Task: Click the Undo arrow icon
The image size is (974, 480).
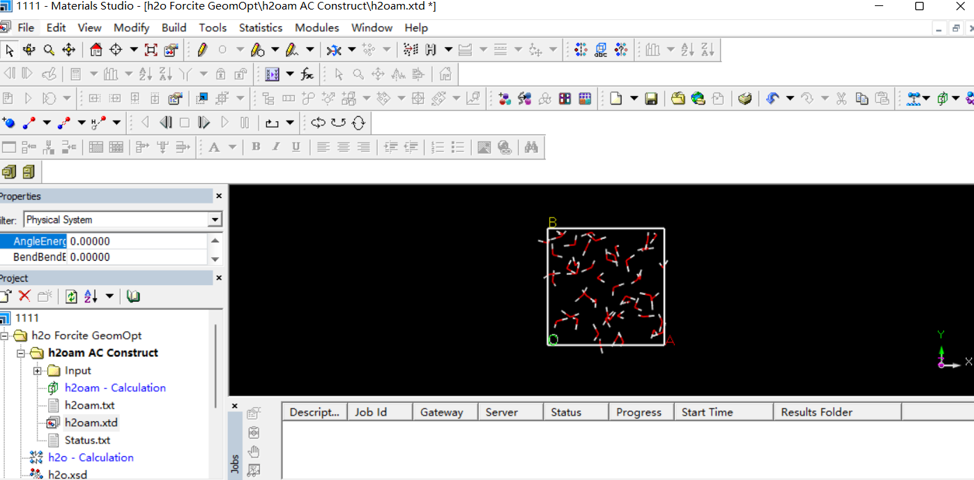Action: (x=772, y=98)
